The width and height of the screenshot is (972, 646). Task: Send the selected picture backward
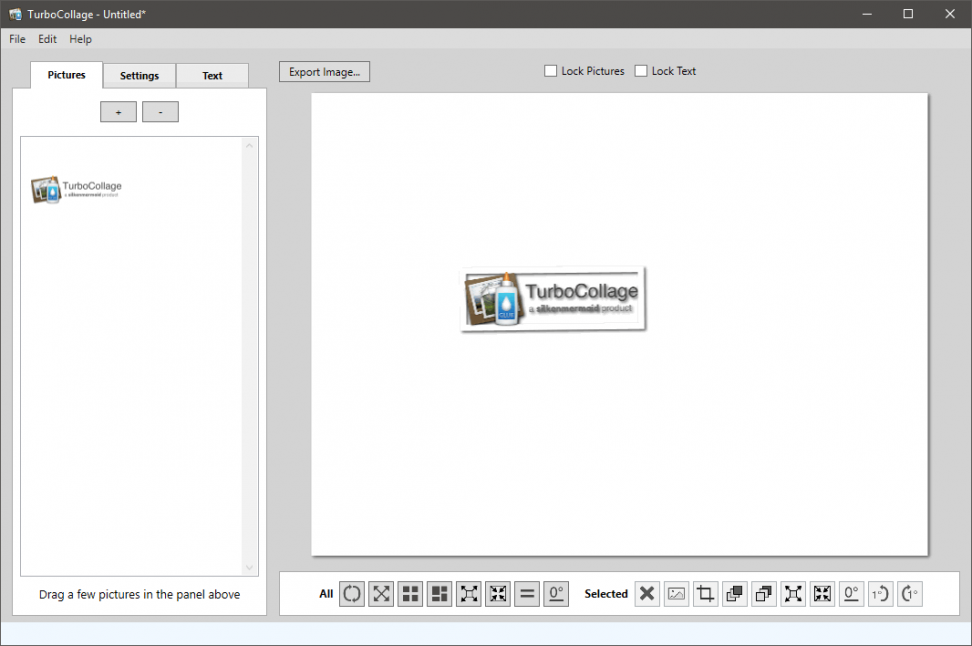[x=762, y=593]
